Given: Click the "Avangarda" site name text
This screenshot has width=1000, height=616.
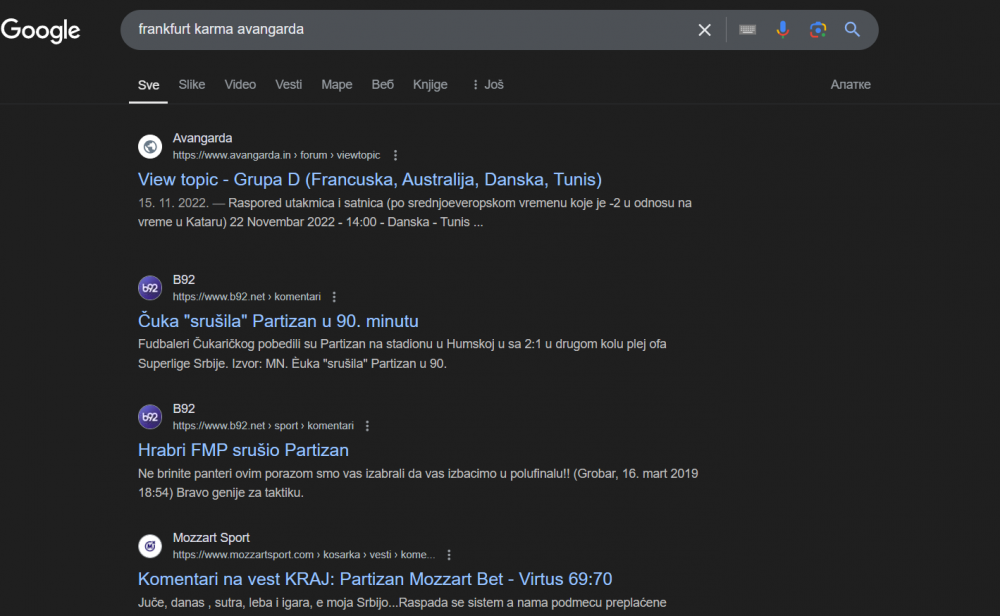Looking at the screenshot, I should 202,138.
